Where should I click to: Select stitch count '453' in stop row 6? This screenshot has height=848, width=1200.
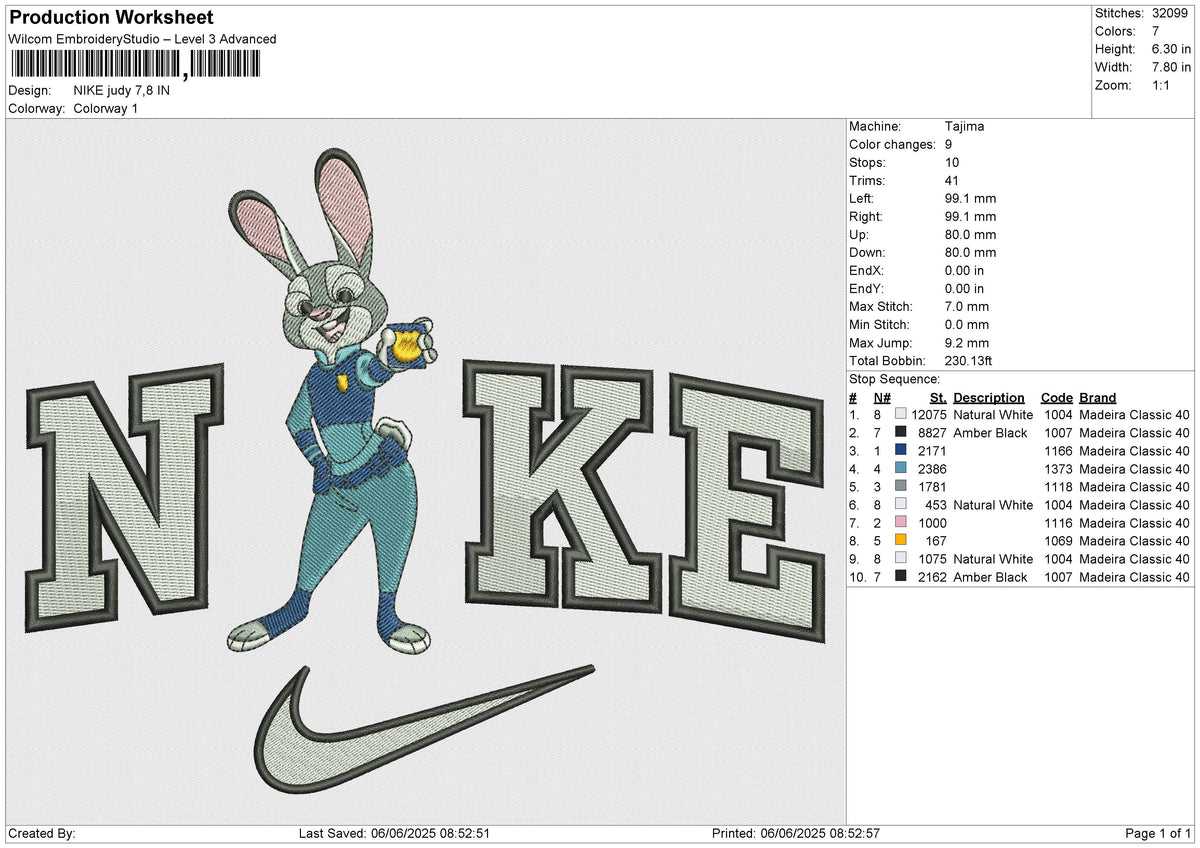pos(936,505)
